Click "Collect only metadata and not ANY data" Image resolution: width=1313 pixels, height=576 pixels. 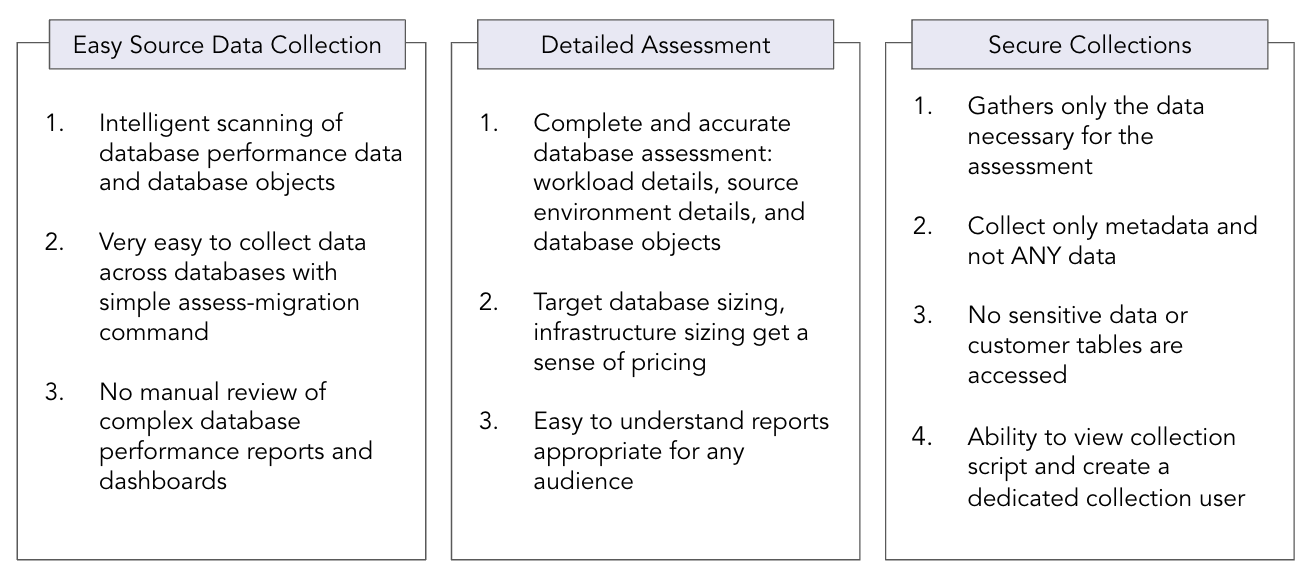pyautogui.click(x=1111, y=242)
